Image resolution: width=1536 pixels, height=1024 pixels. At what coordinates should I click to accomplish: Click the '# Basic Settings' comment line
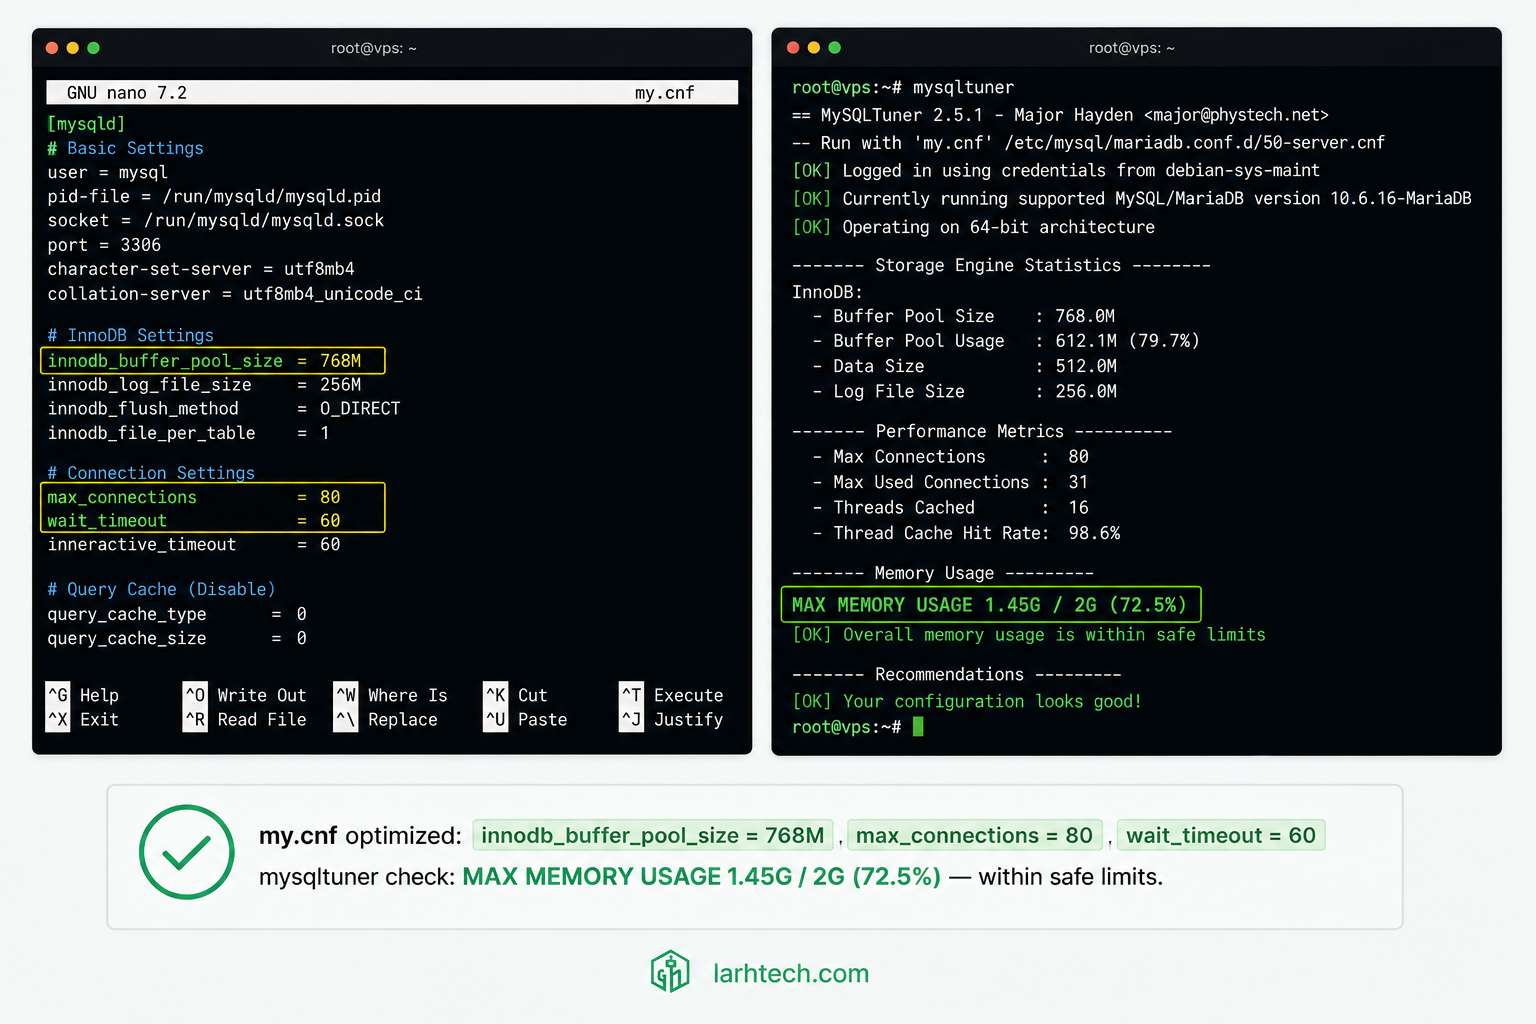click(125, 148)
